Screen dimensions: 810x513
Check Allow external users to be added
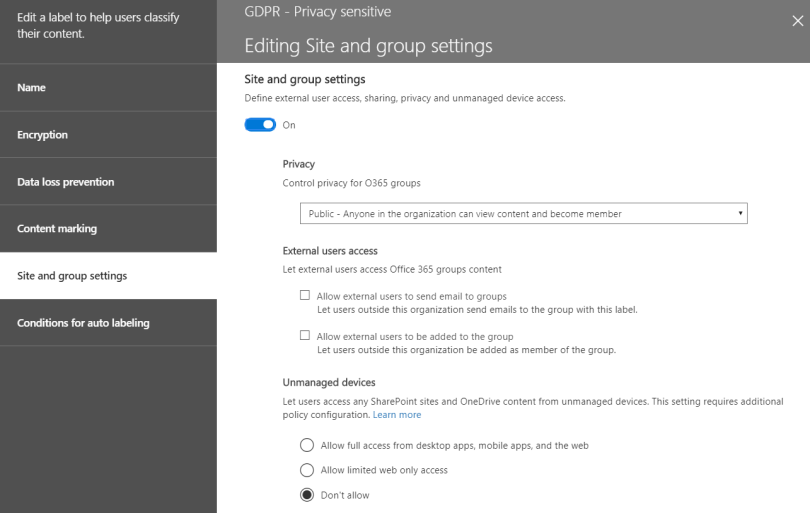pos(305,336)
